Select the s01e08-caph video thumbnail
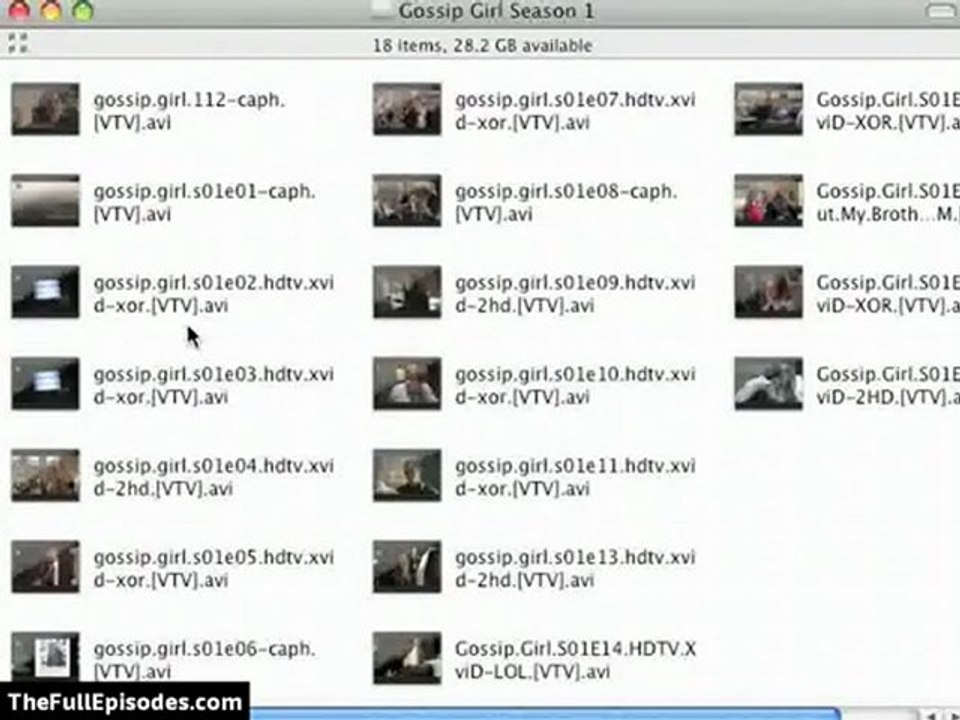 click(x=407, y=201)
